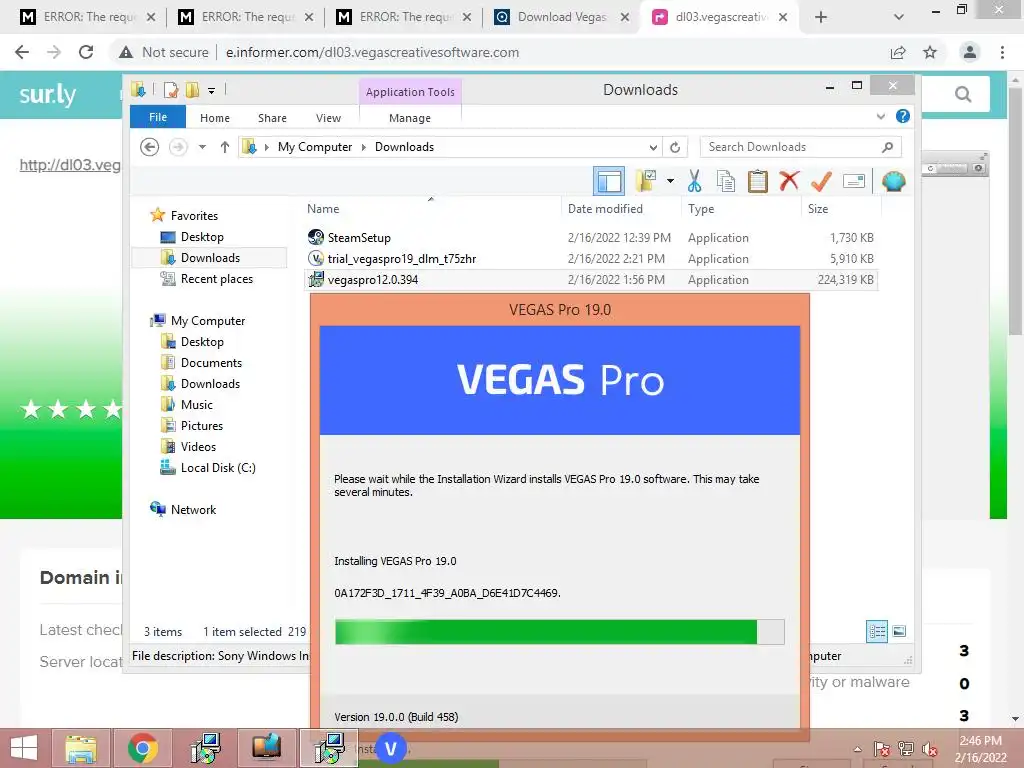Viewport: 1024px width, 768px height.
Task: Click the folder options icon in Explorer toolbar
Action: 647,181
